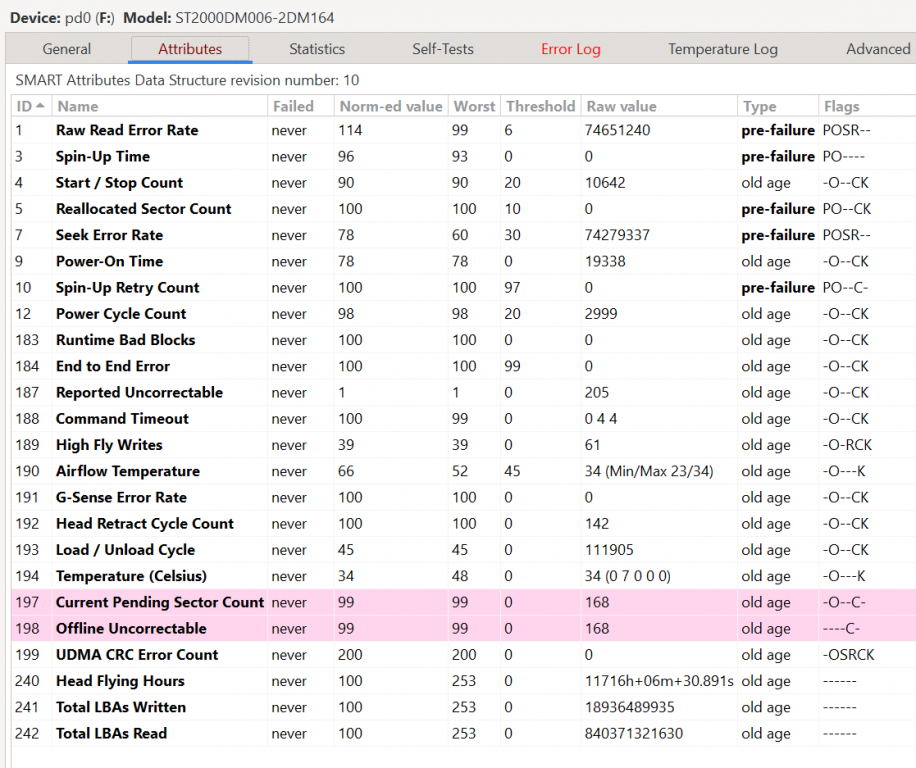Select the Current Pending Sector Count row
The height and width of the screenshot is (768, 916).
(x=160, y=602)
